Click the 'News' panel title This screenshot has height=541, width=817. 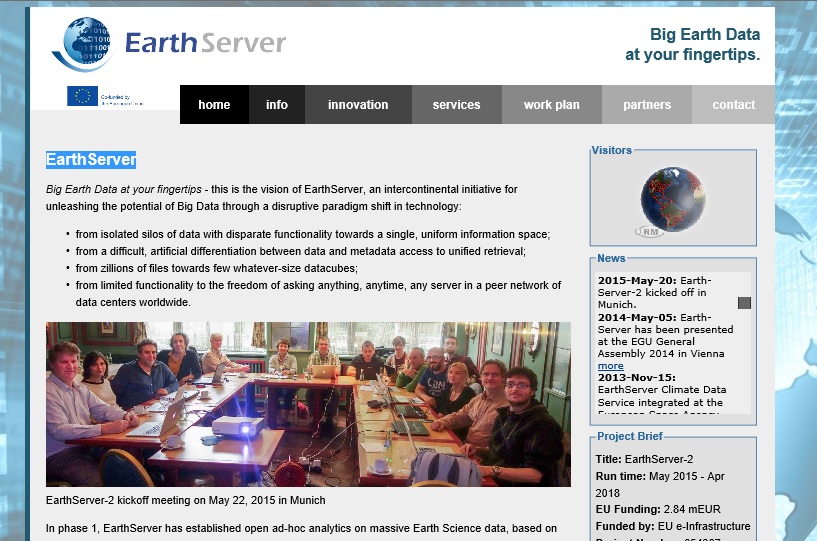tap(611, 258)
